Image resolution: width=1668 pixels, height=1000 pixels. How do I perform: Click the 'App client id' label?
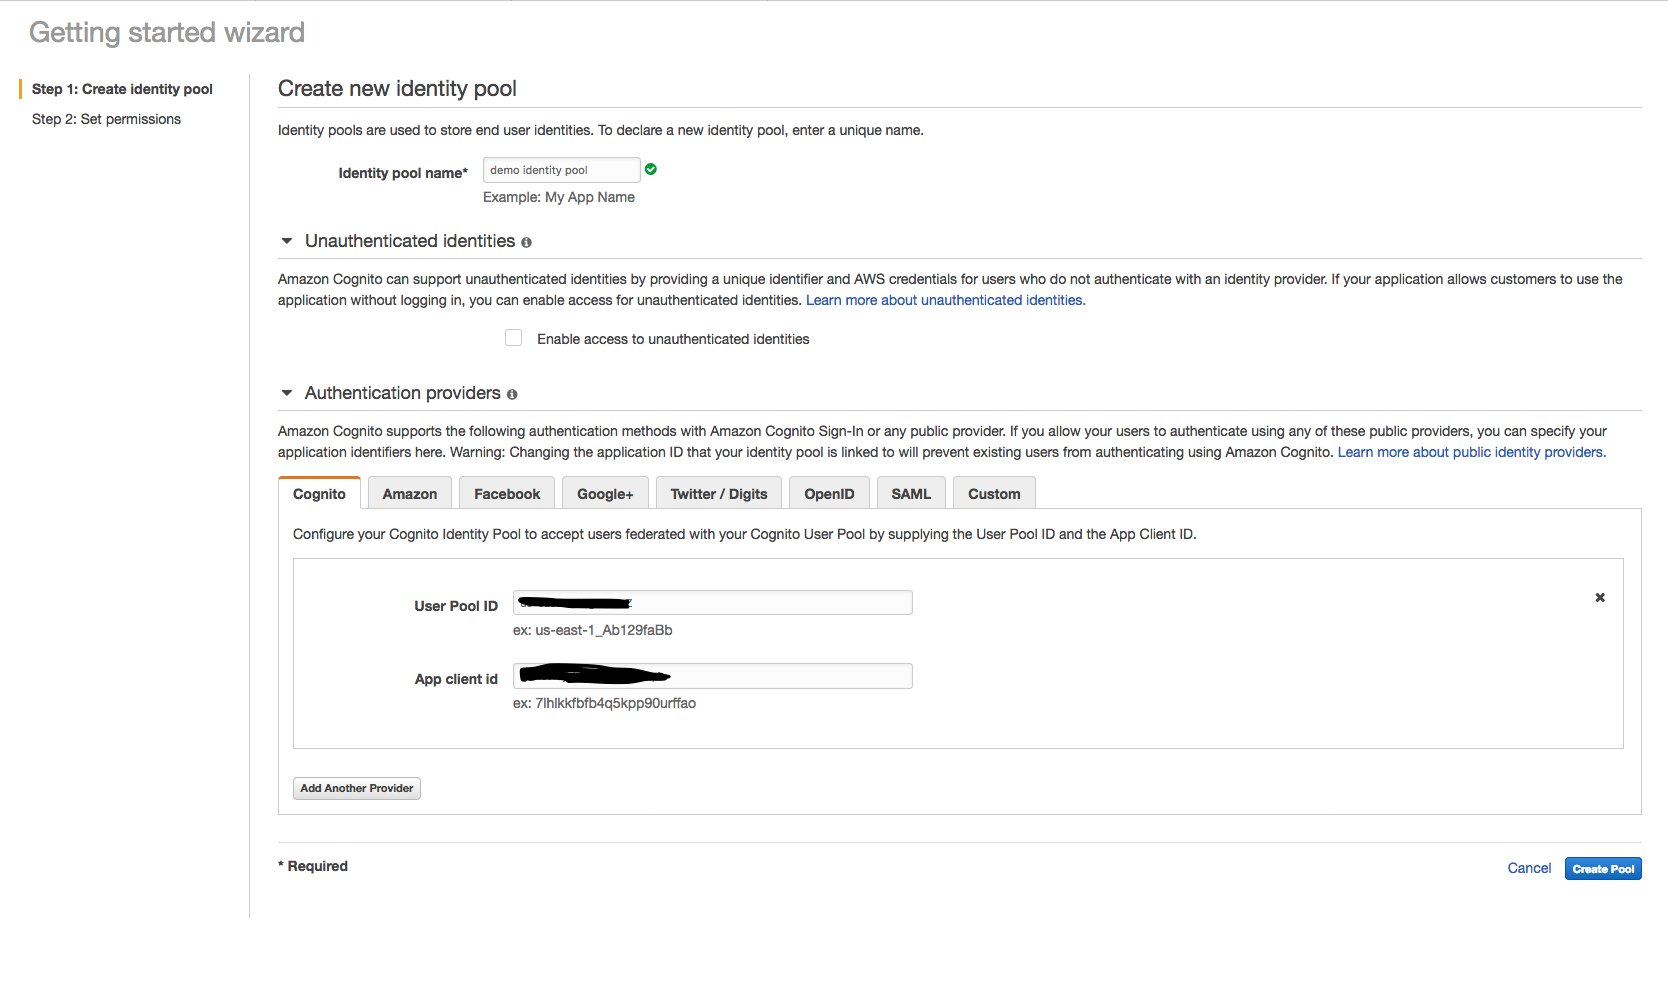point(456,679)
